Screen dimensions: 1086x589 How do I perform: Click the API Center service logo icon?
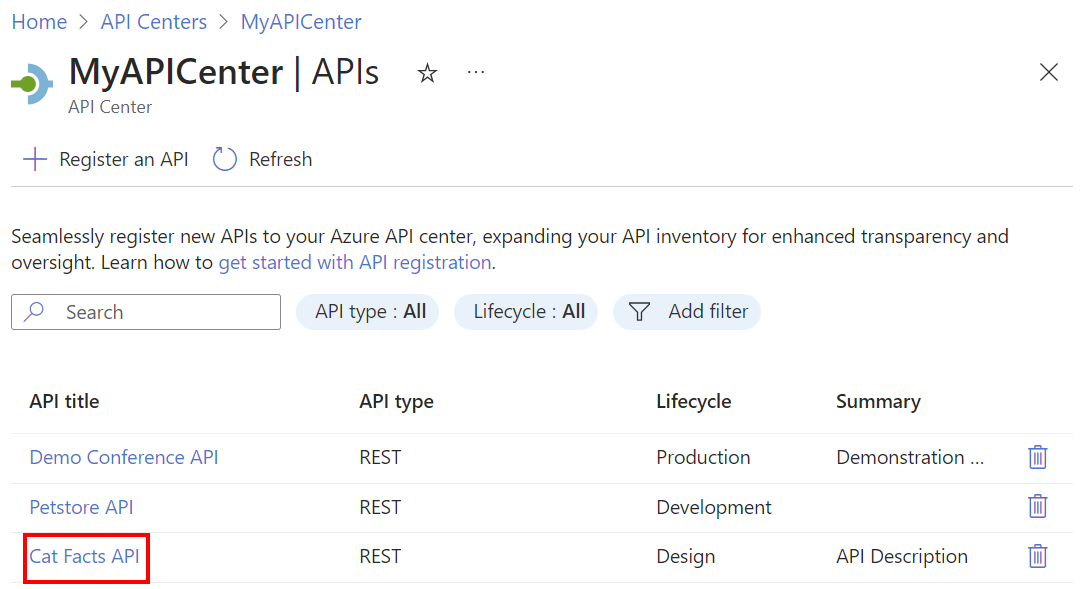(x=30, y=85)
